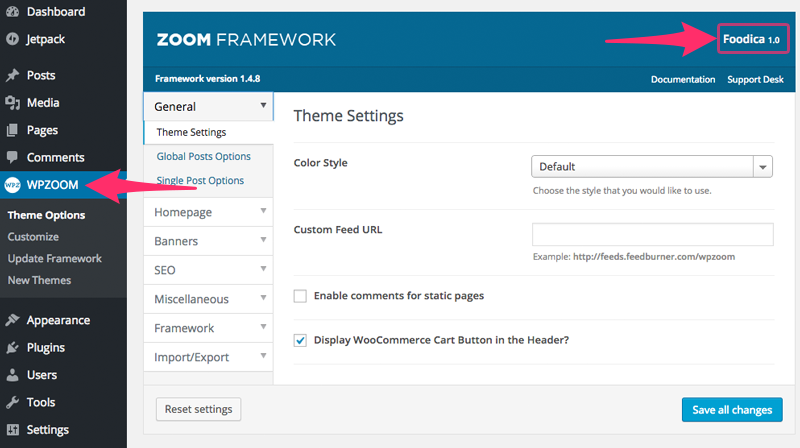Open the Documentation link

point(683,80)
